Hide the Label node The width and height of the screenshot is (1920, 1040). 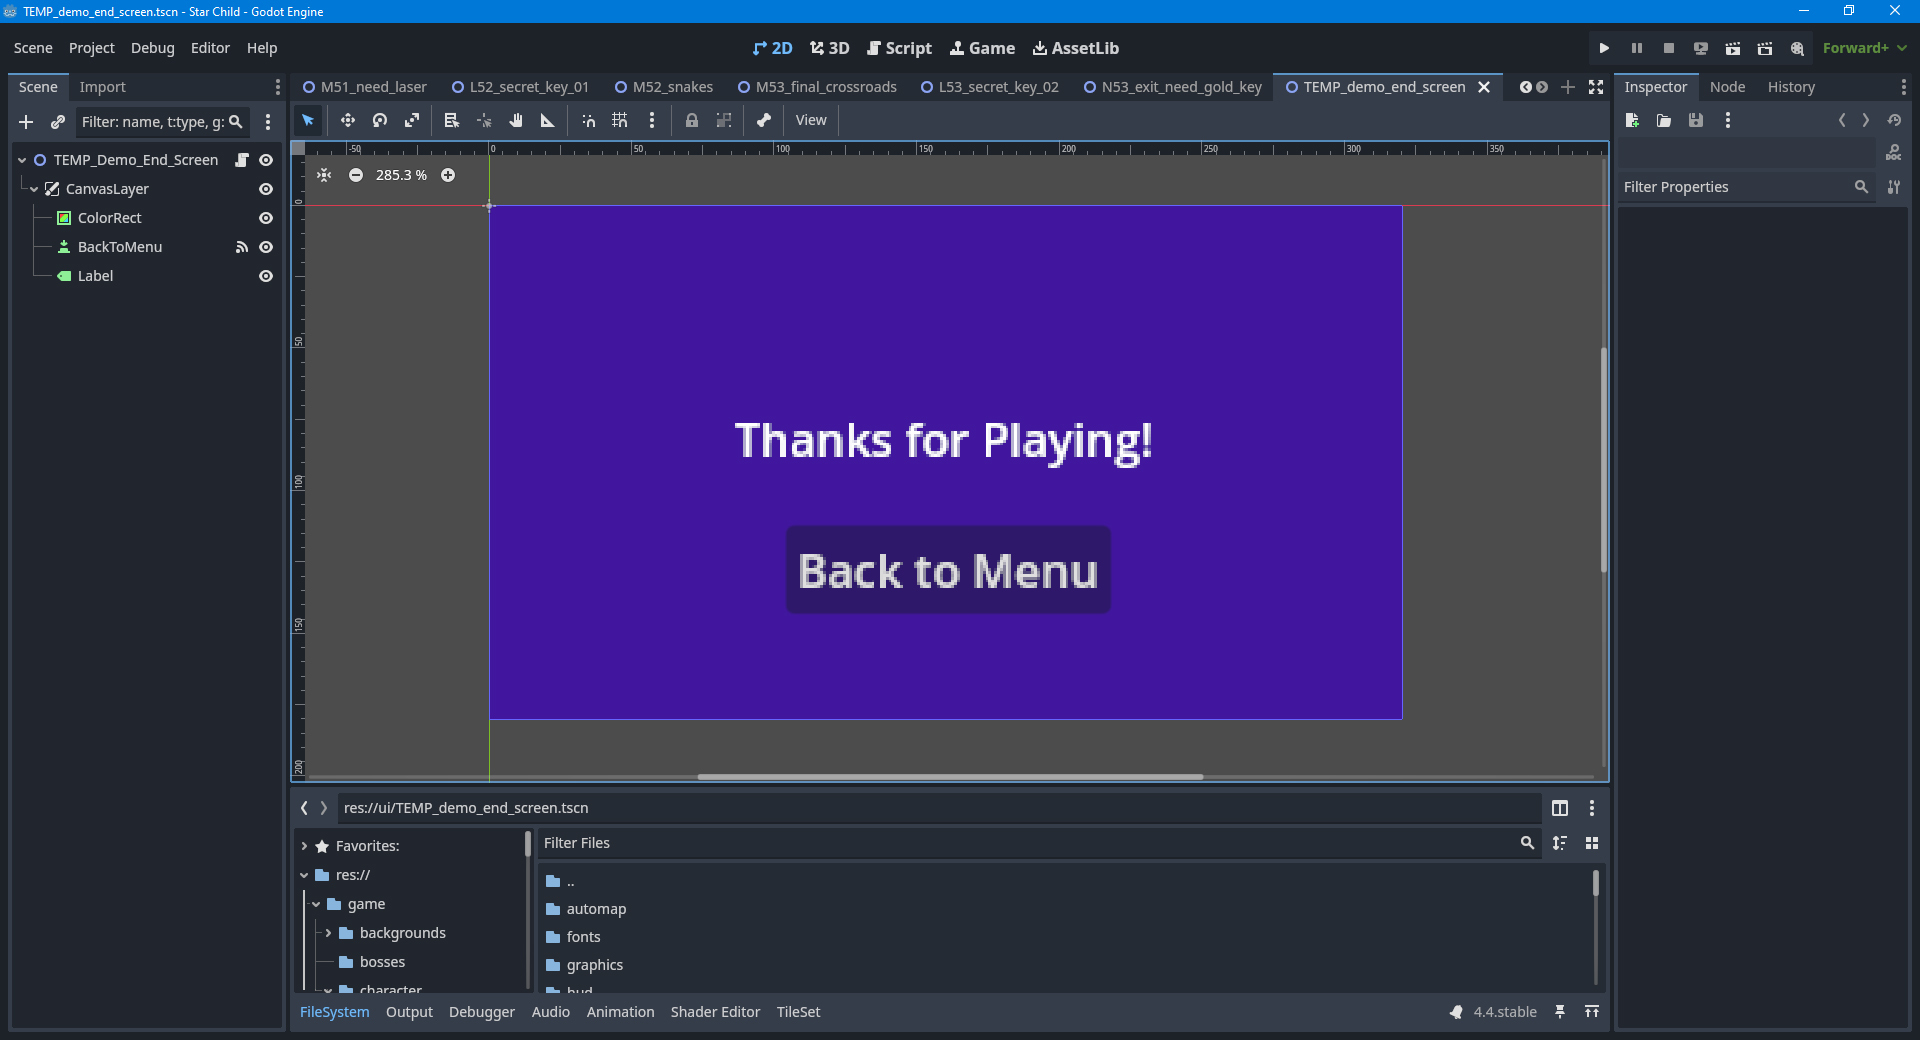point(266,276)
